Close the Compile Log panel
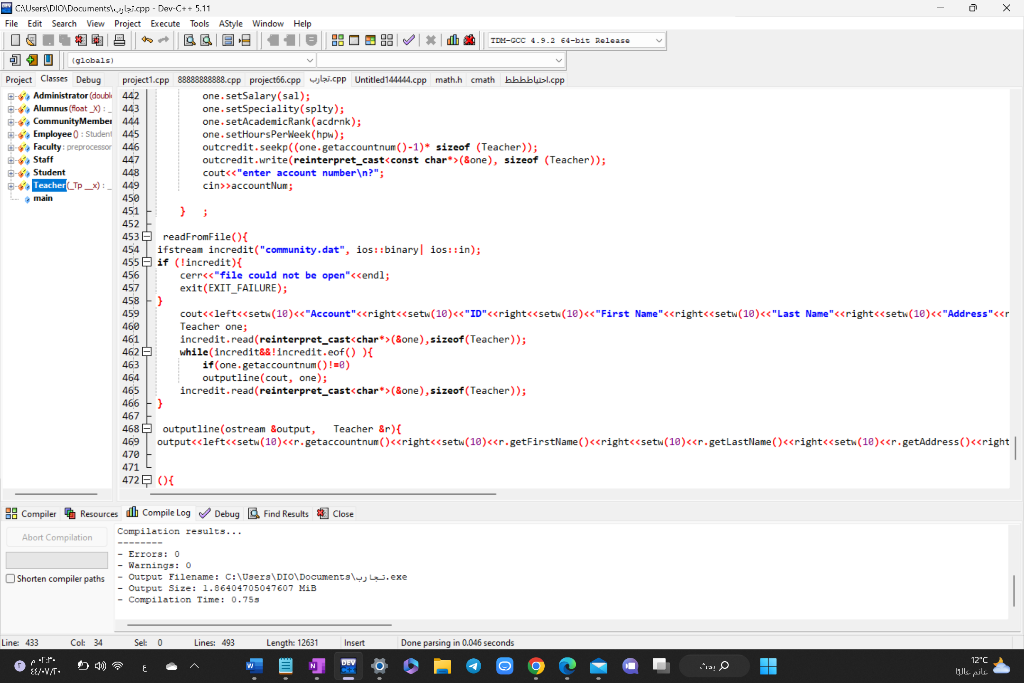1024x683 pixels. [335, 513]
